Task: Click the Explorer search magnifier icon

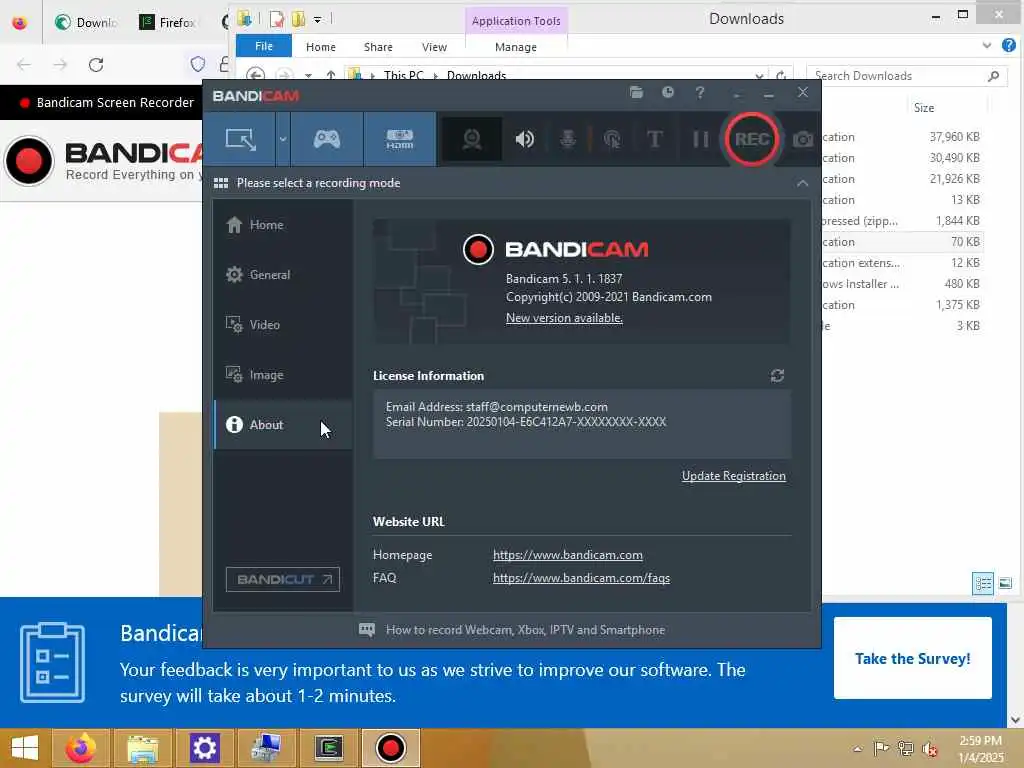Action: tap(993, 76)
